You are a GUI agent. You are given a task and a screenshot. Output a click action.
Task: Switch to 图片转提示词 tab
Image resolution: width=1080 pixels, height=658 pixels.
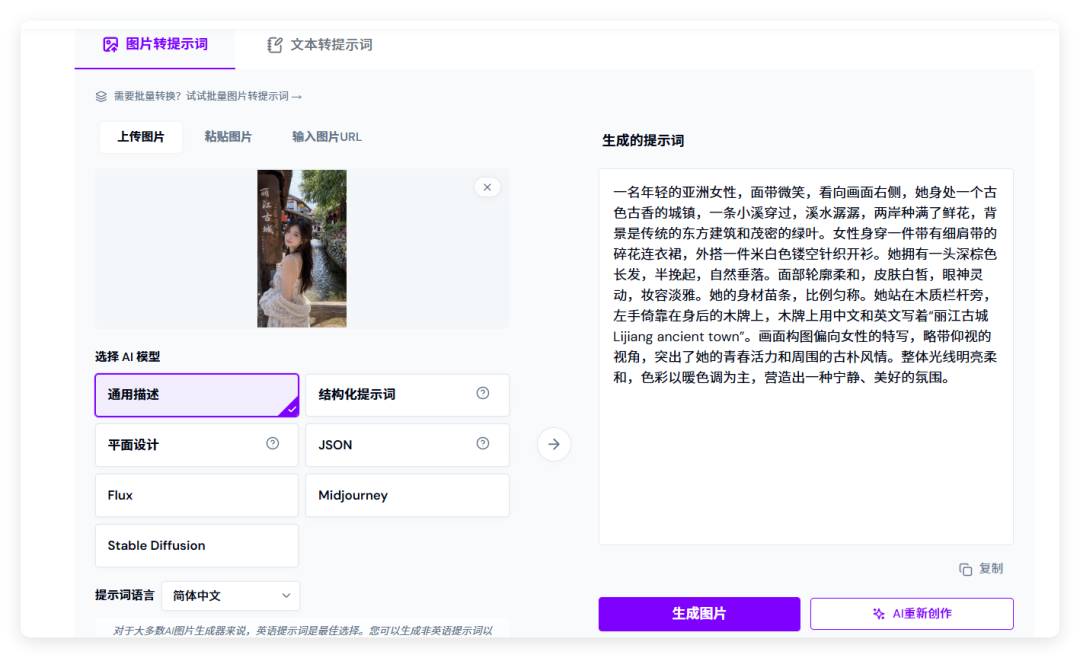(155, 45)
